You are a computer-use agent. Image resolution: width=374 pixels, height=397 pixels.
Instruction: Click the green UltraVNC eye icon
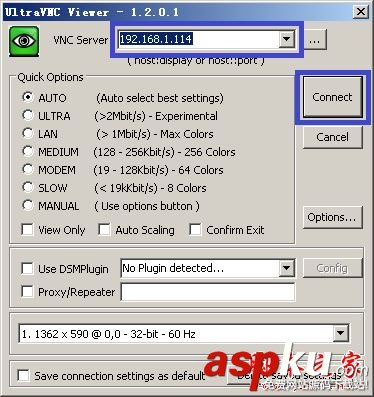click(x=24, y=41)
